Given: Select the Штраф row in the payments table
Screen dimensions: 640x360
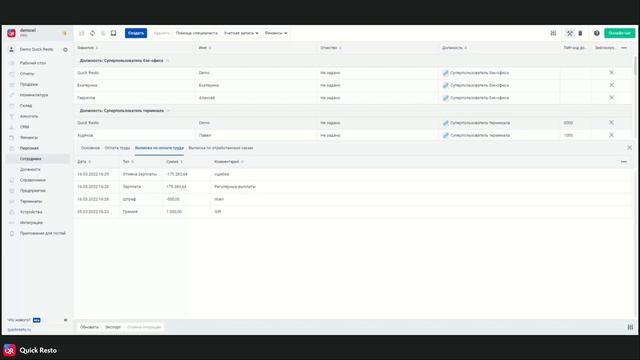Looking at the screenshot, I should pyautogui.click(x=353, y=199).
